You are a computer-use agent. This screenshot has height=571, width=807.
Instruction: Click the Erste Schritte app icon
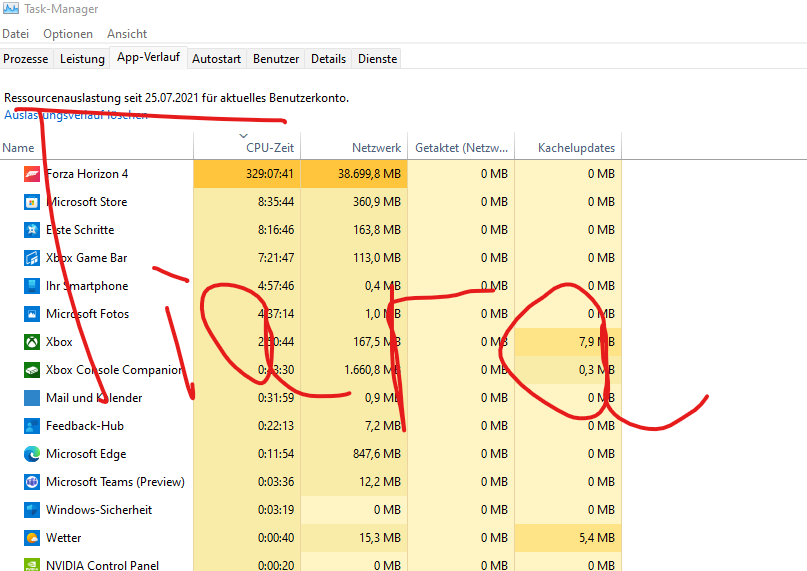(x=32, y=230)
